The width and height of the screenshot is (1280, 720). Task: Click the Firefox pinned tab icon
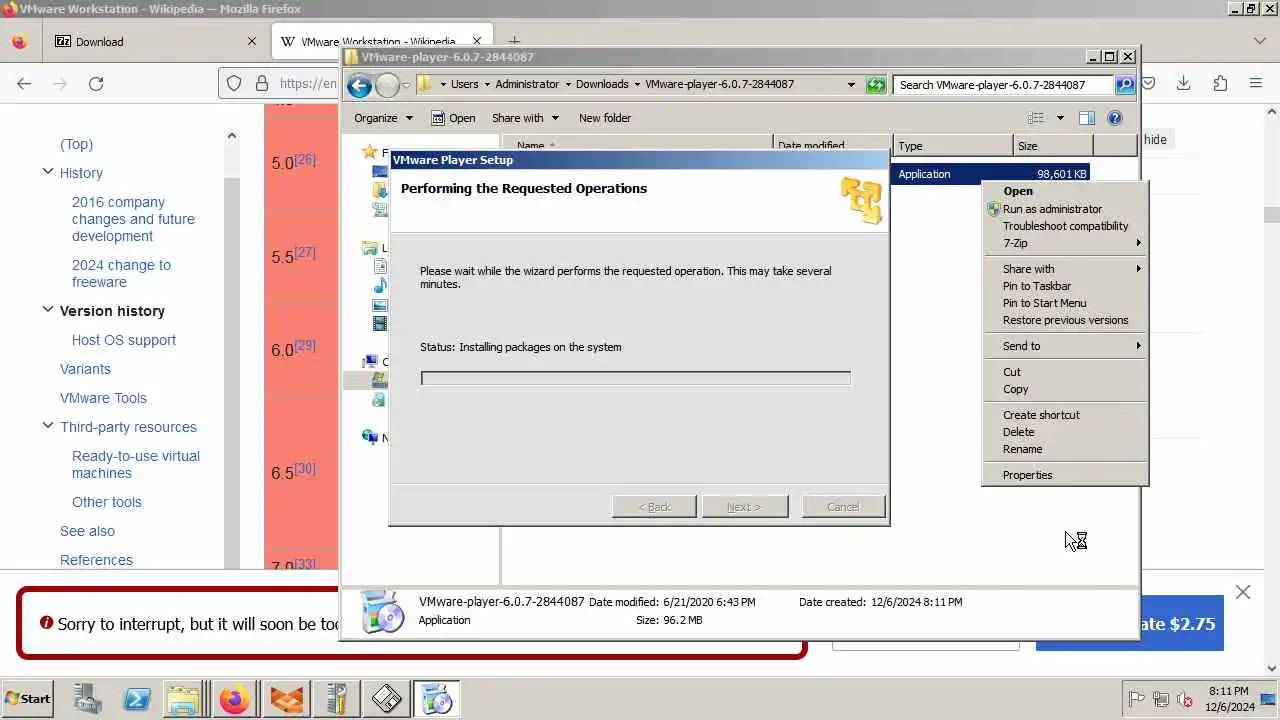coord(19,42)
